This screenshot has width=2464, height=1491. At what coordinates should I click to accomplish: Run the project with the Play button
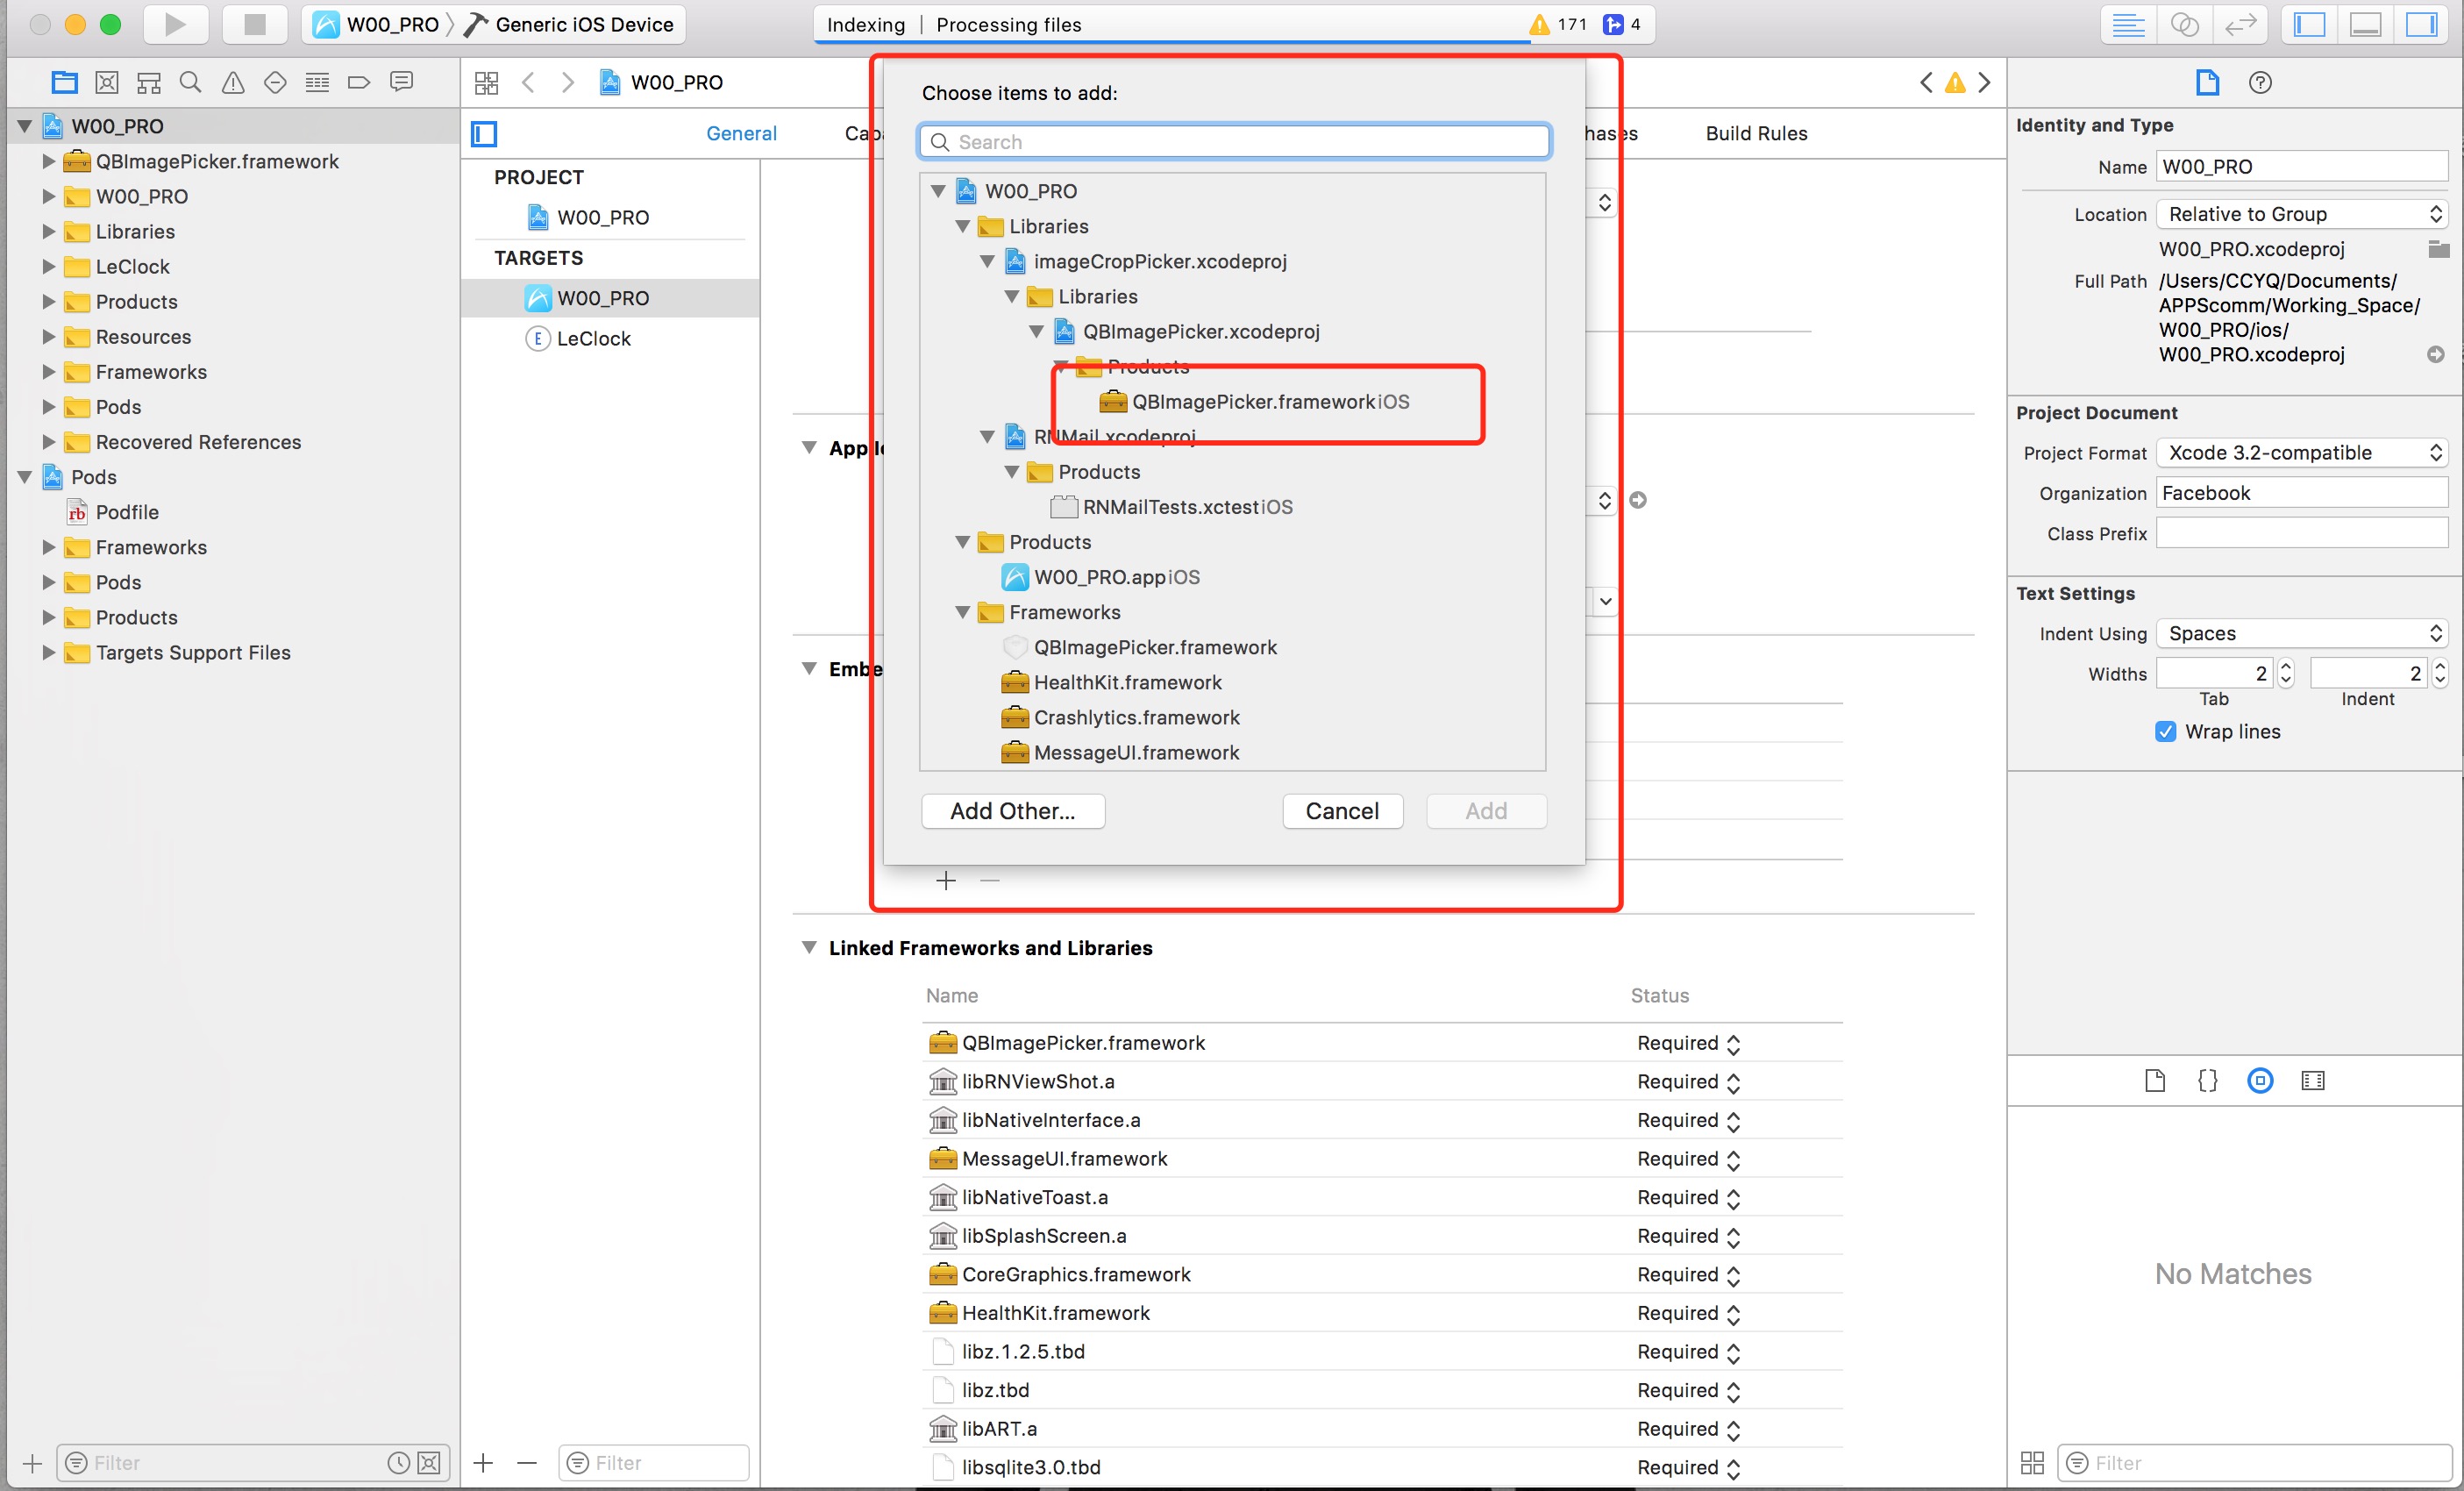175,24
